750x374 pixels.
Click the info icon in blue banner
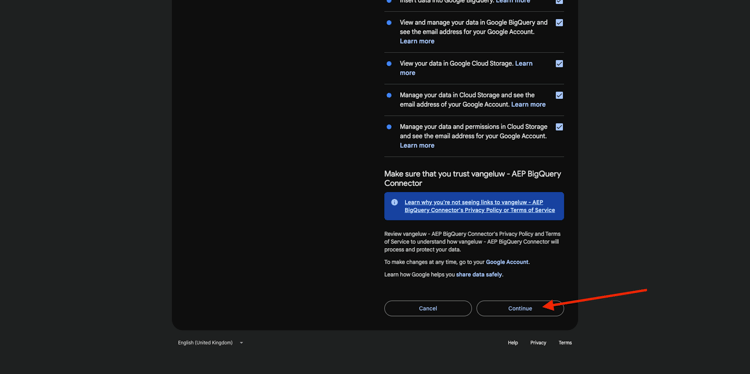[x=394, y=202]
